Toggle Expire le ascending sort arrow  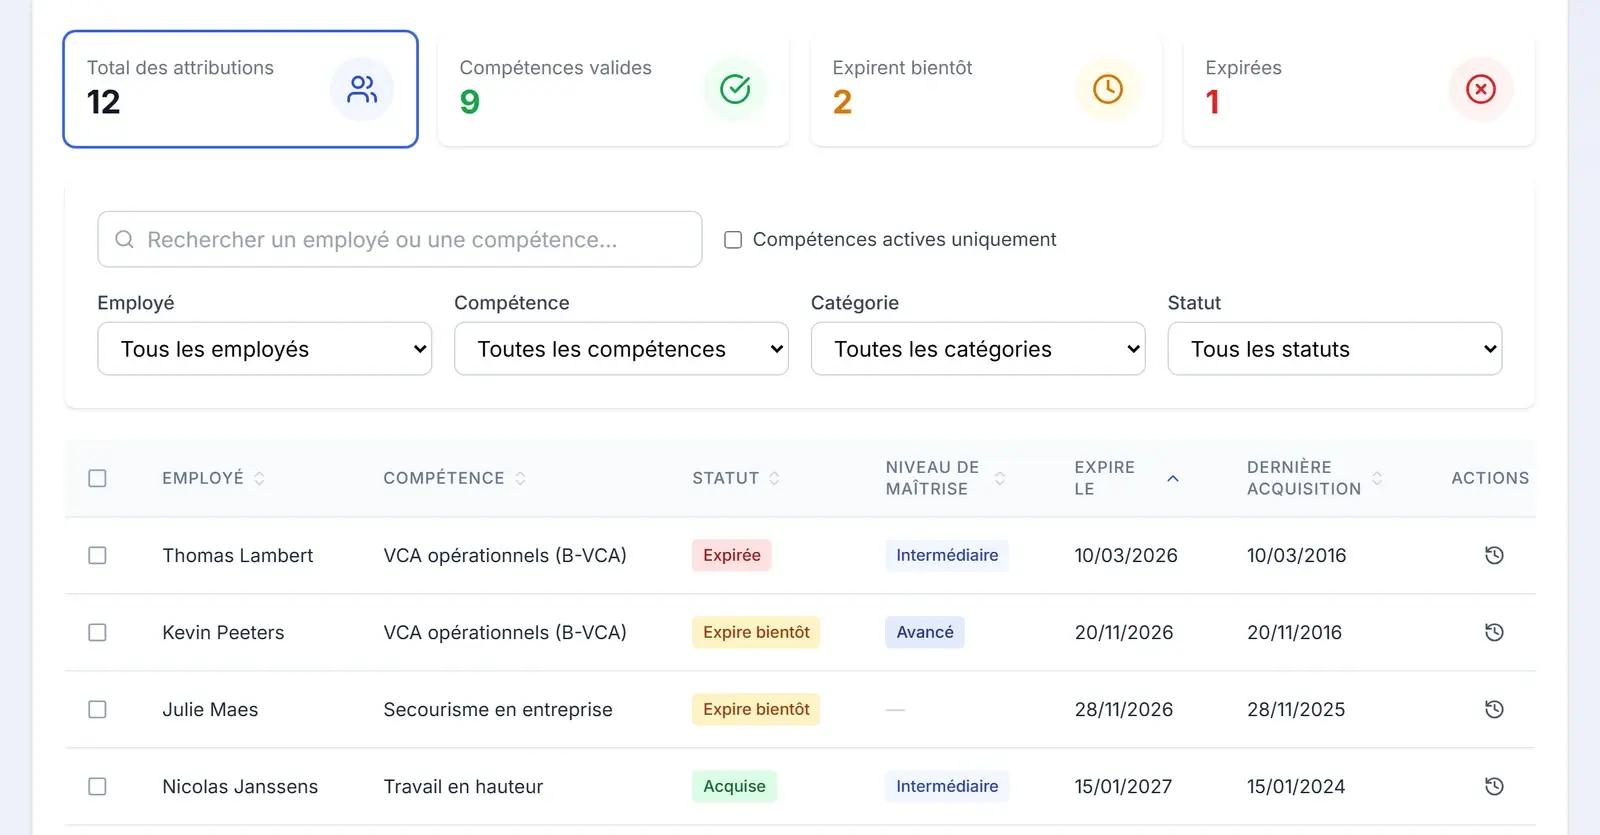(x=1173, y=478)
